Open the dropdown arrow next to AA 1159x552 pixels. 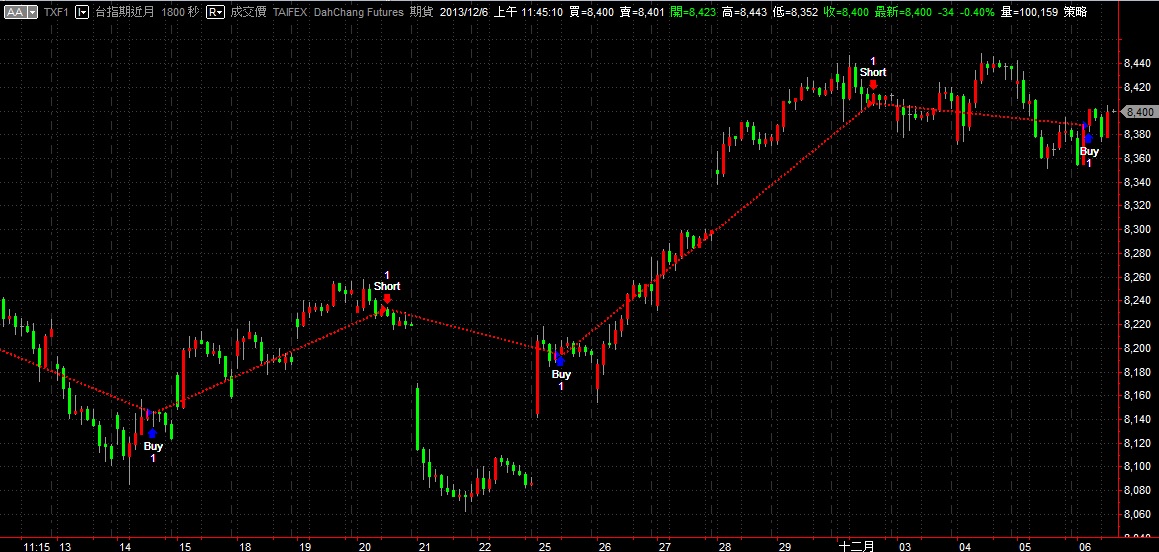pyautogui.click(x=33, y=12)
